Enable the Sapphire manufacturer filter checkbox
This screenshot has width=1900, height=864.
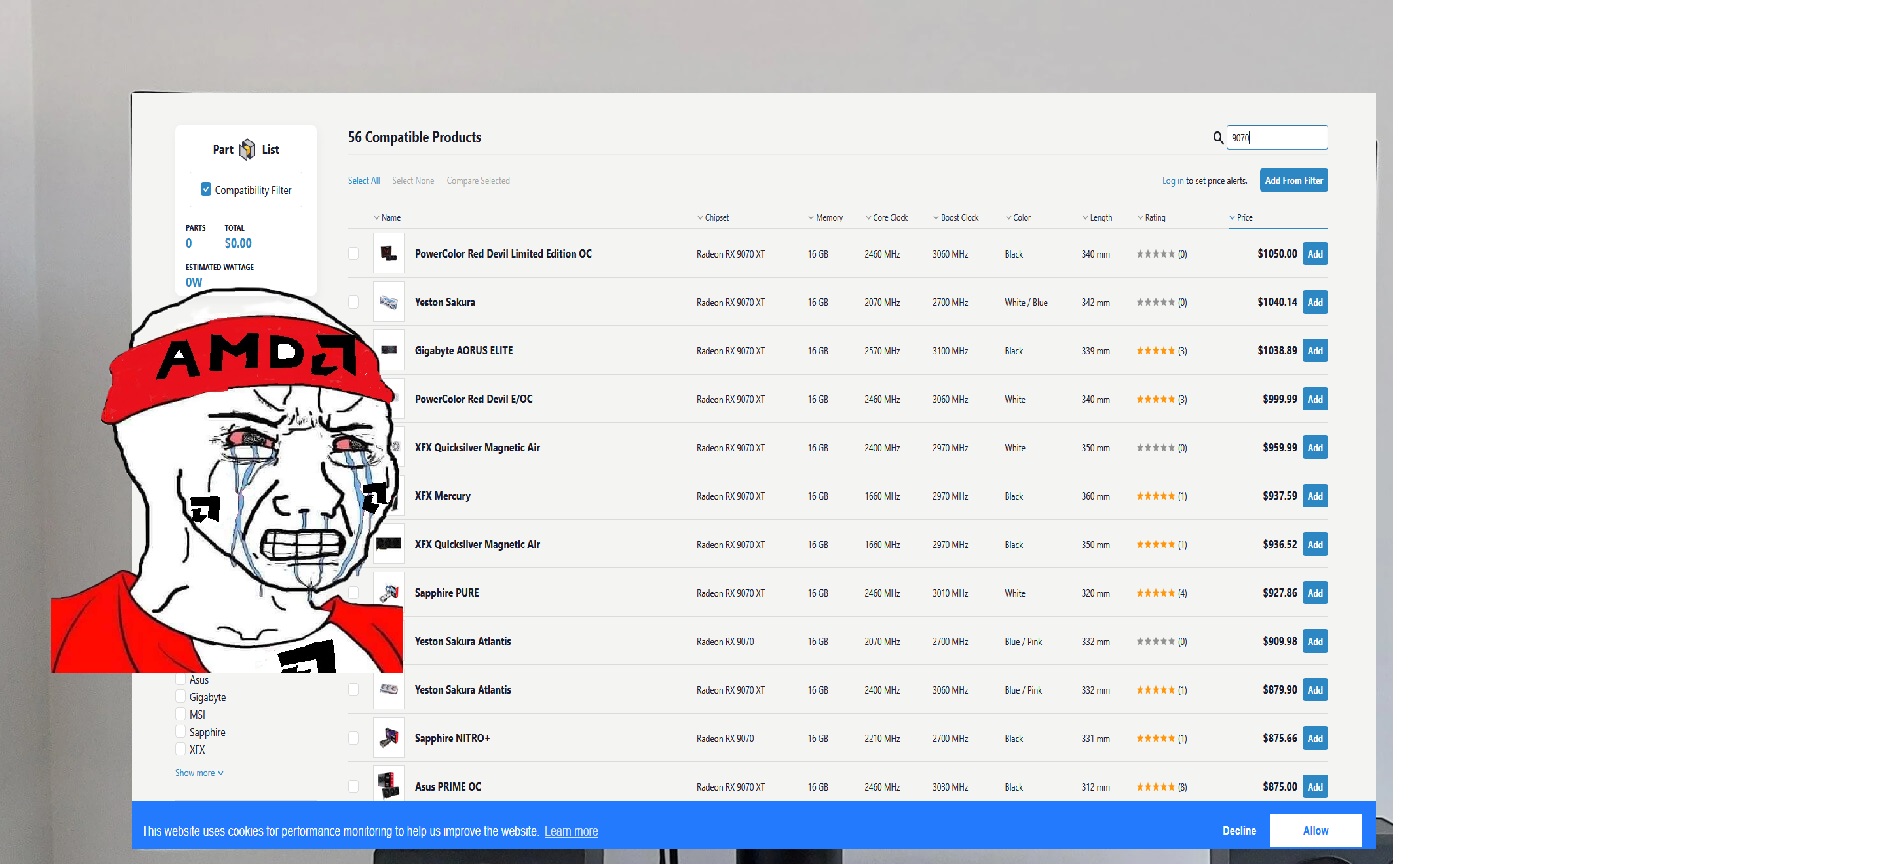pos(181,732)
